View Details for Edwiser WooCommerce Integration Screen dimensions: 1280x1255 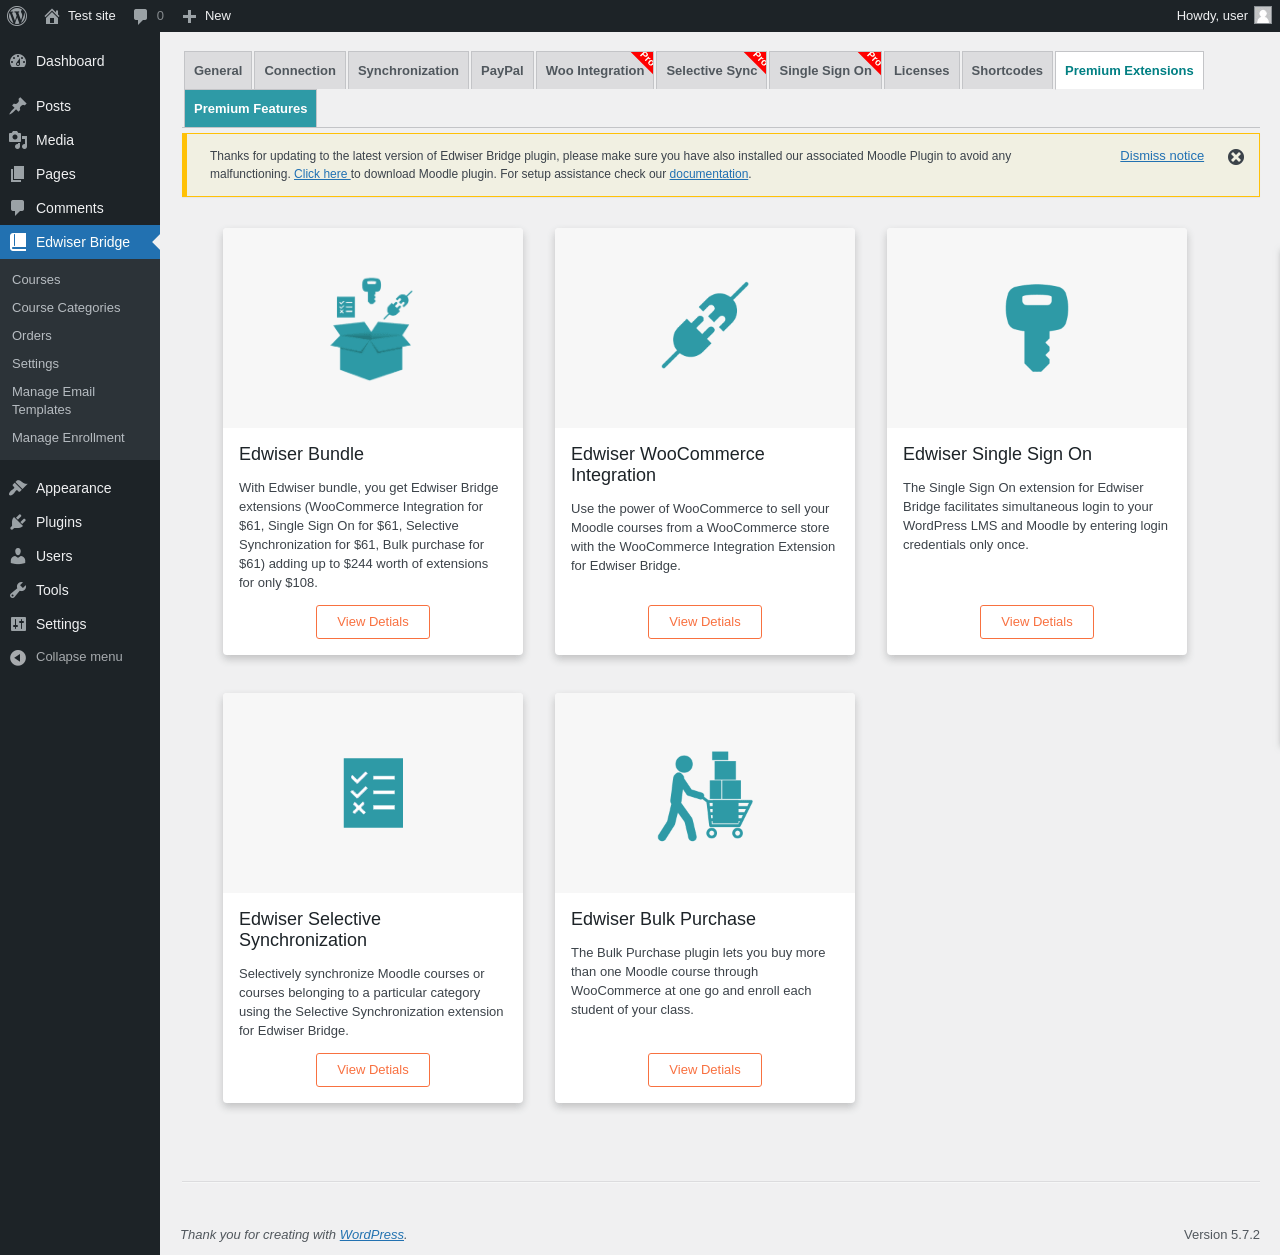705,622
